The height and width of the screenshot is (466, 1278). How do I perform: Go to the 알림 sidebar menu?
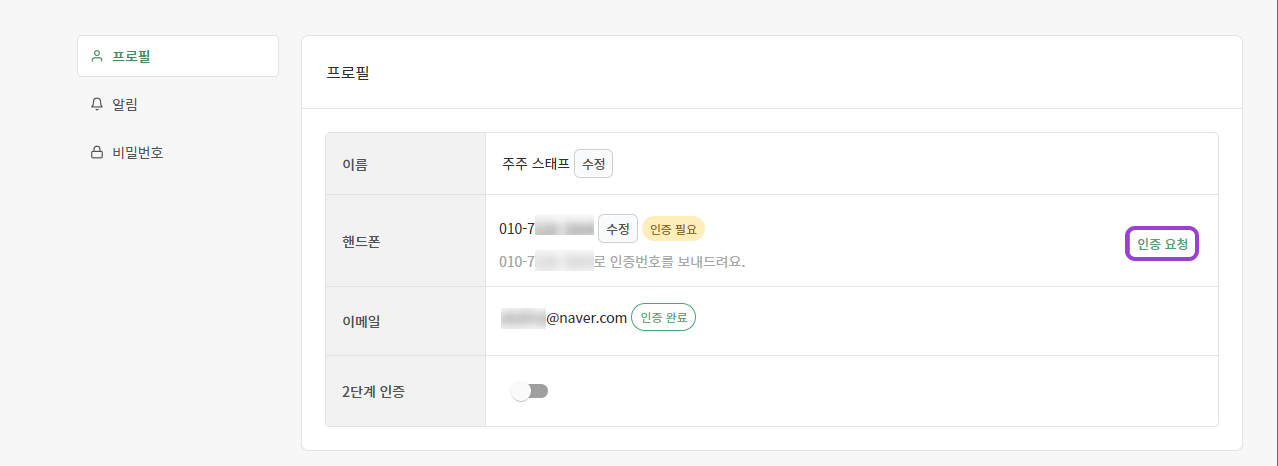(126, 104)
